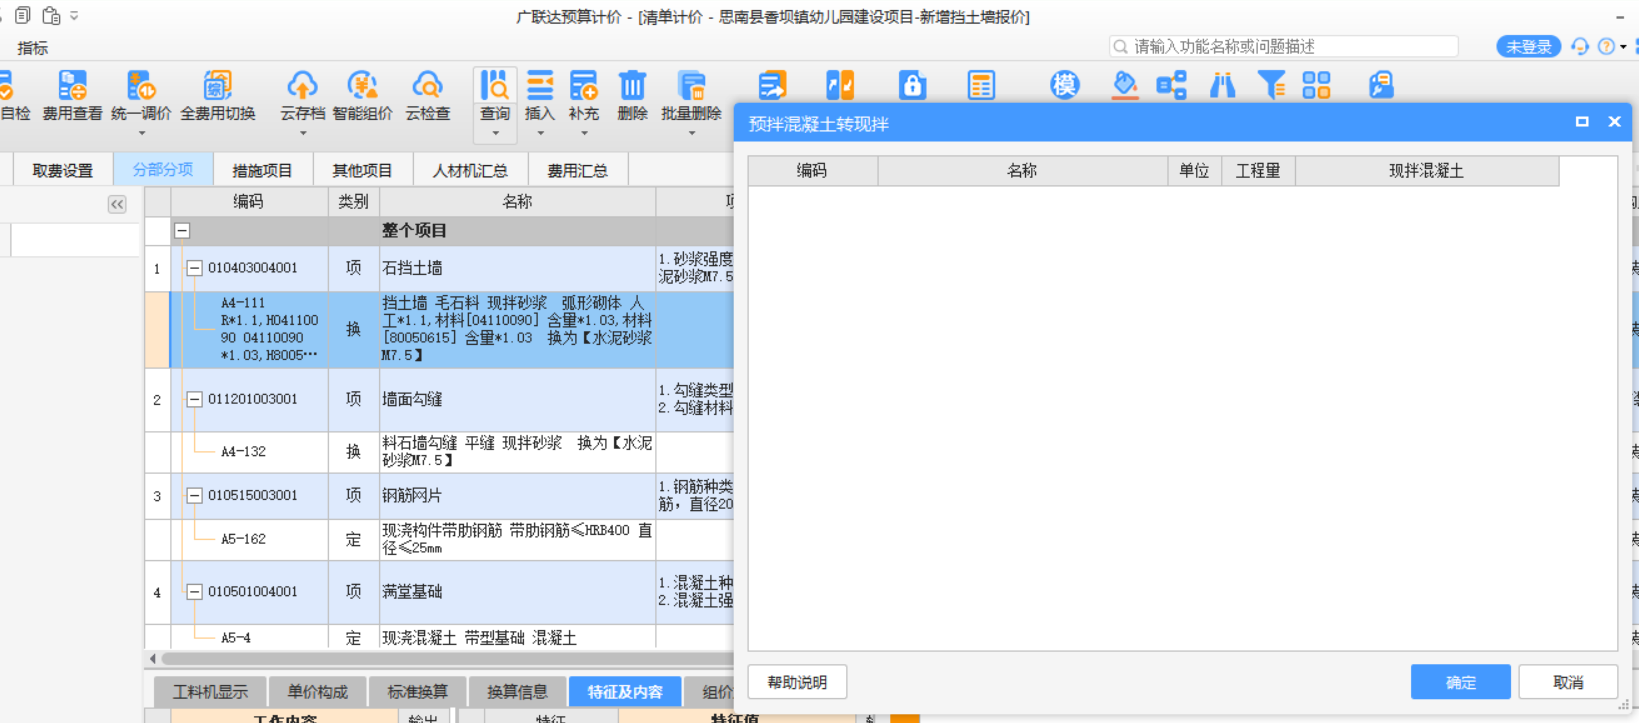Select the A4-132 料石墙勾缝 quota row
Image resolution: width=1639 pixels, height=723 pixels.
pyautogui.click(x=439, y=452)
